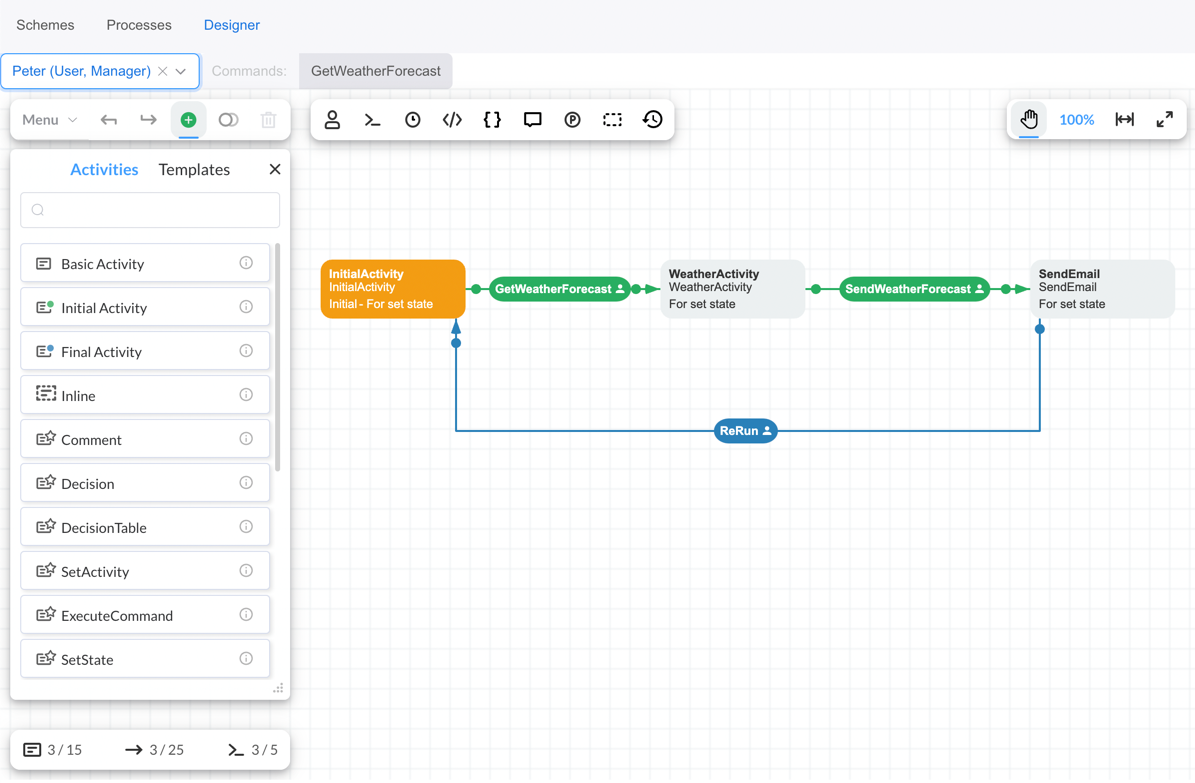Select SetActivity item
The image size is (1195, 783).
click(145, 571)
